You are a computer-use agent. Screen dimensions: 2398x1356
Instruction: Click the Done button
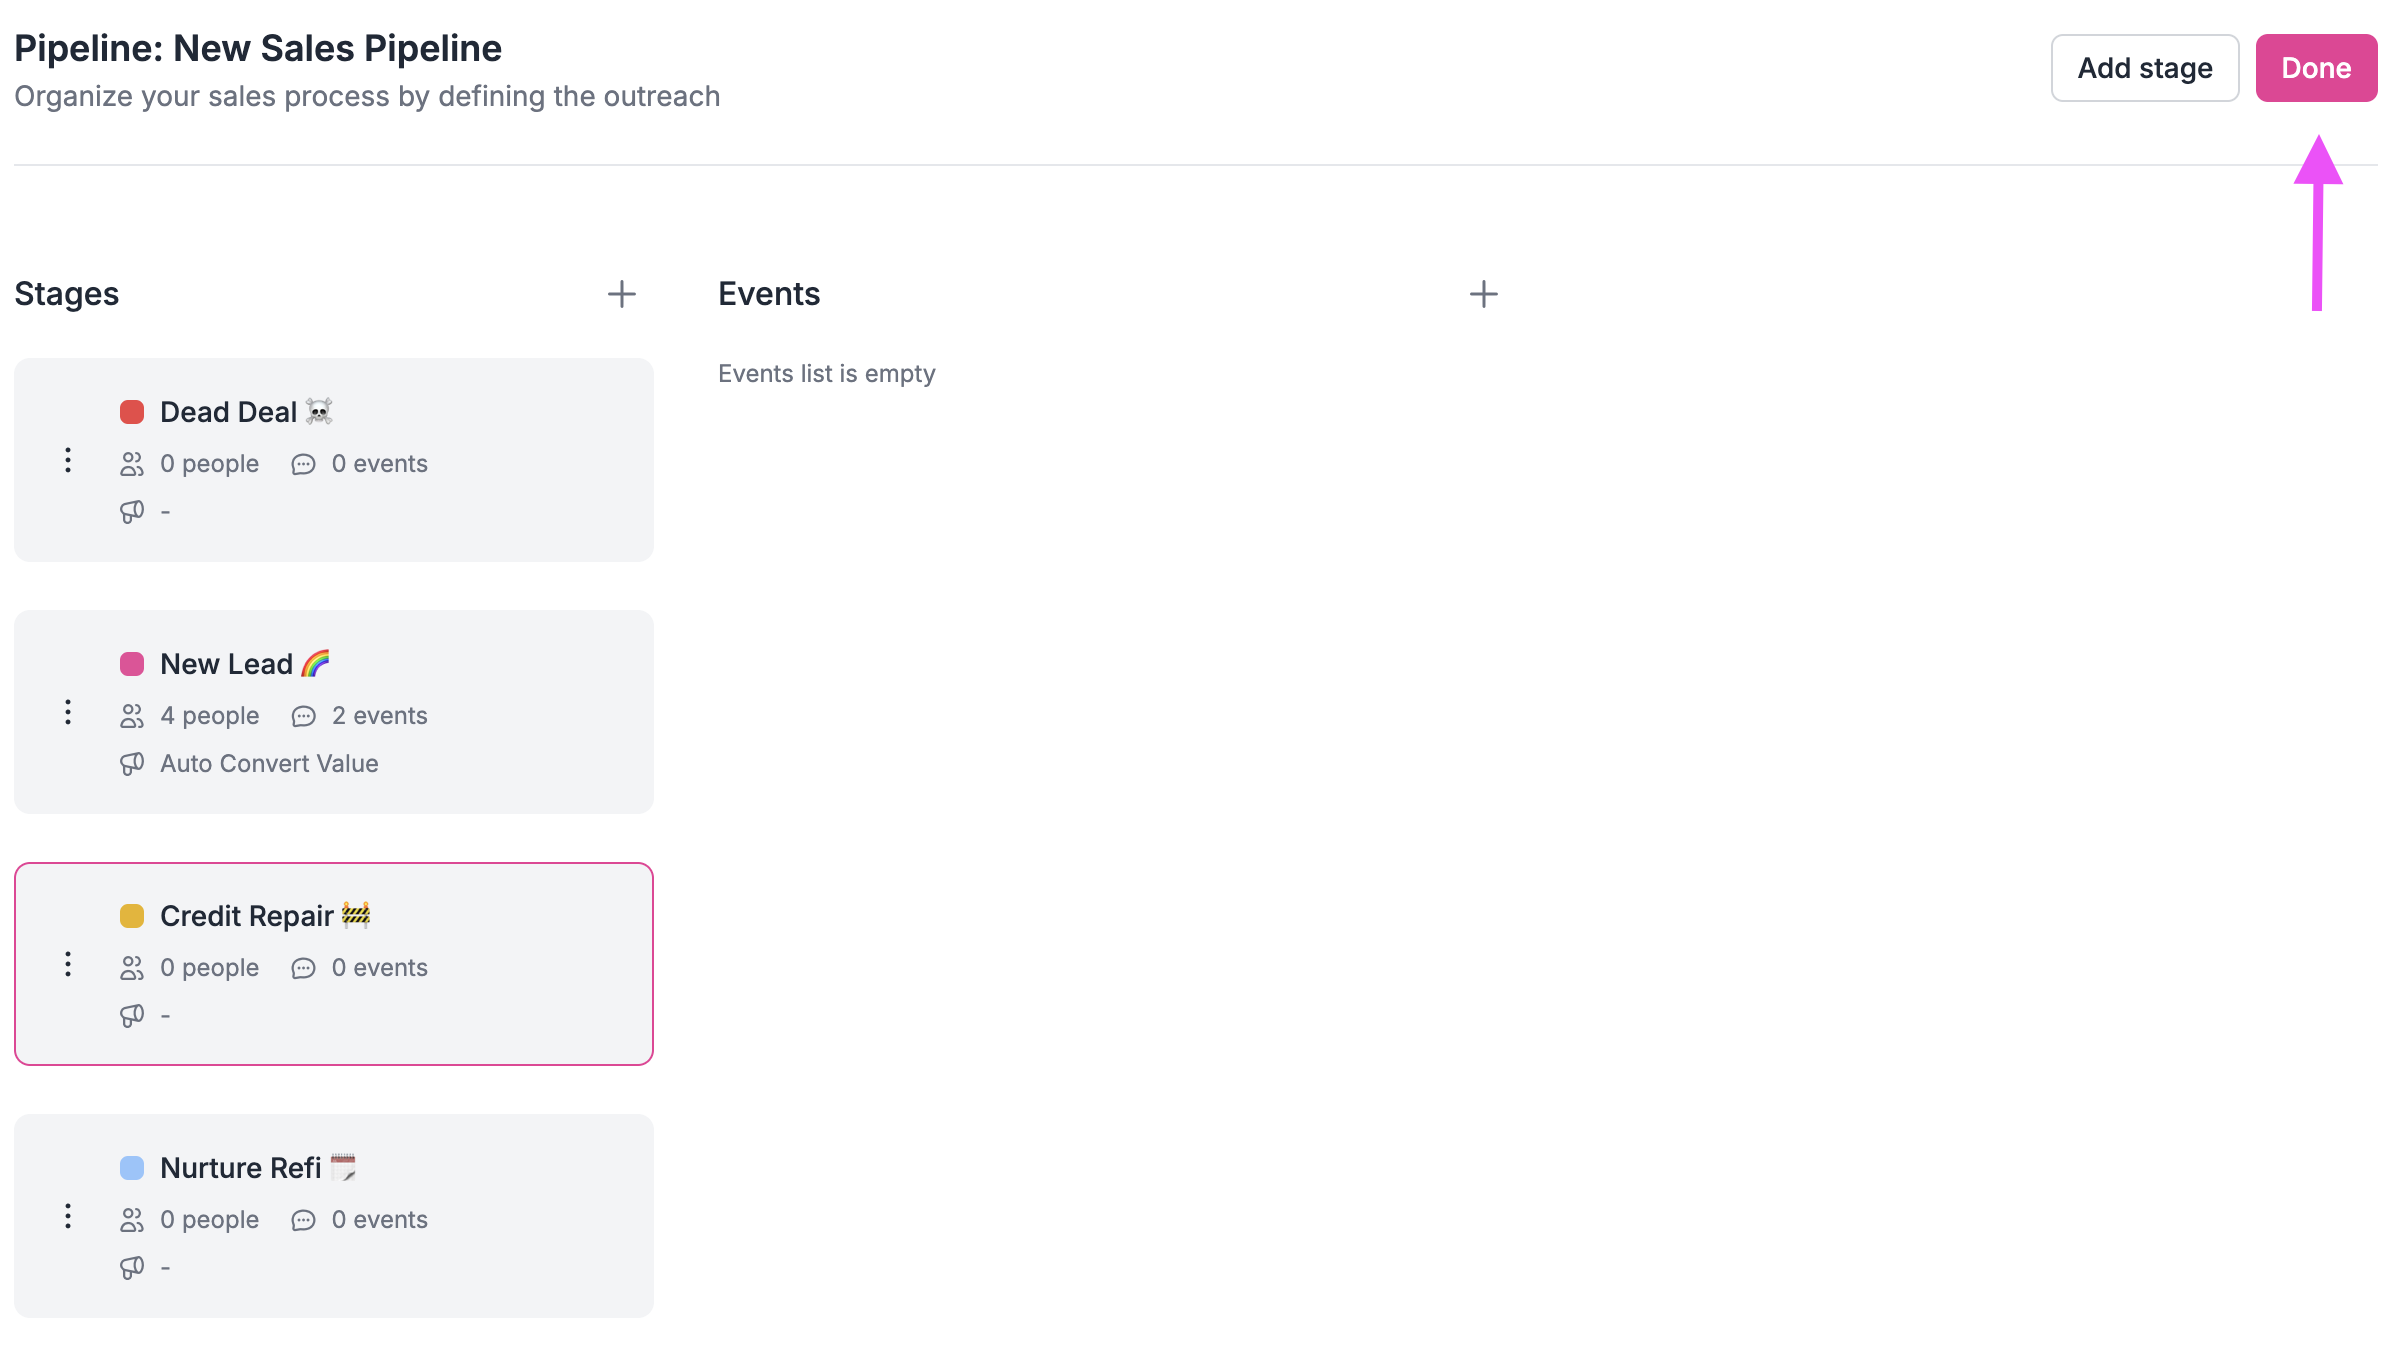point(2316,67)
